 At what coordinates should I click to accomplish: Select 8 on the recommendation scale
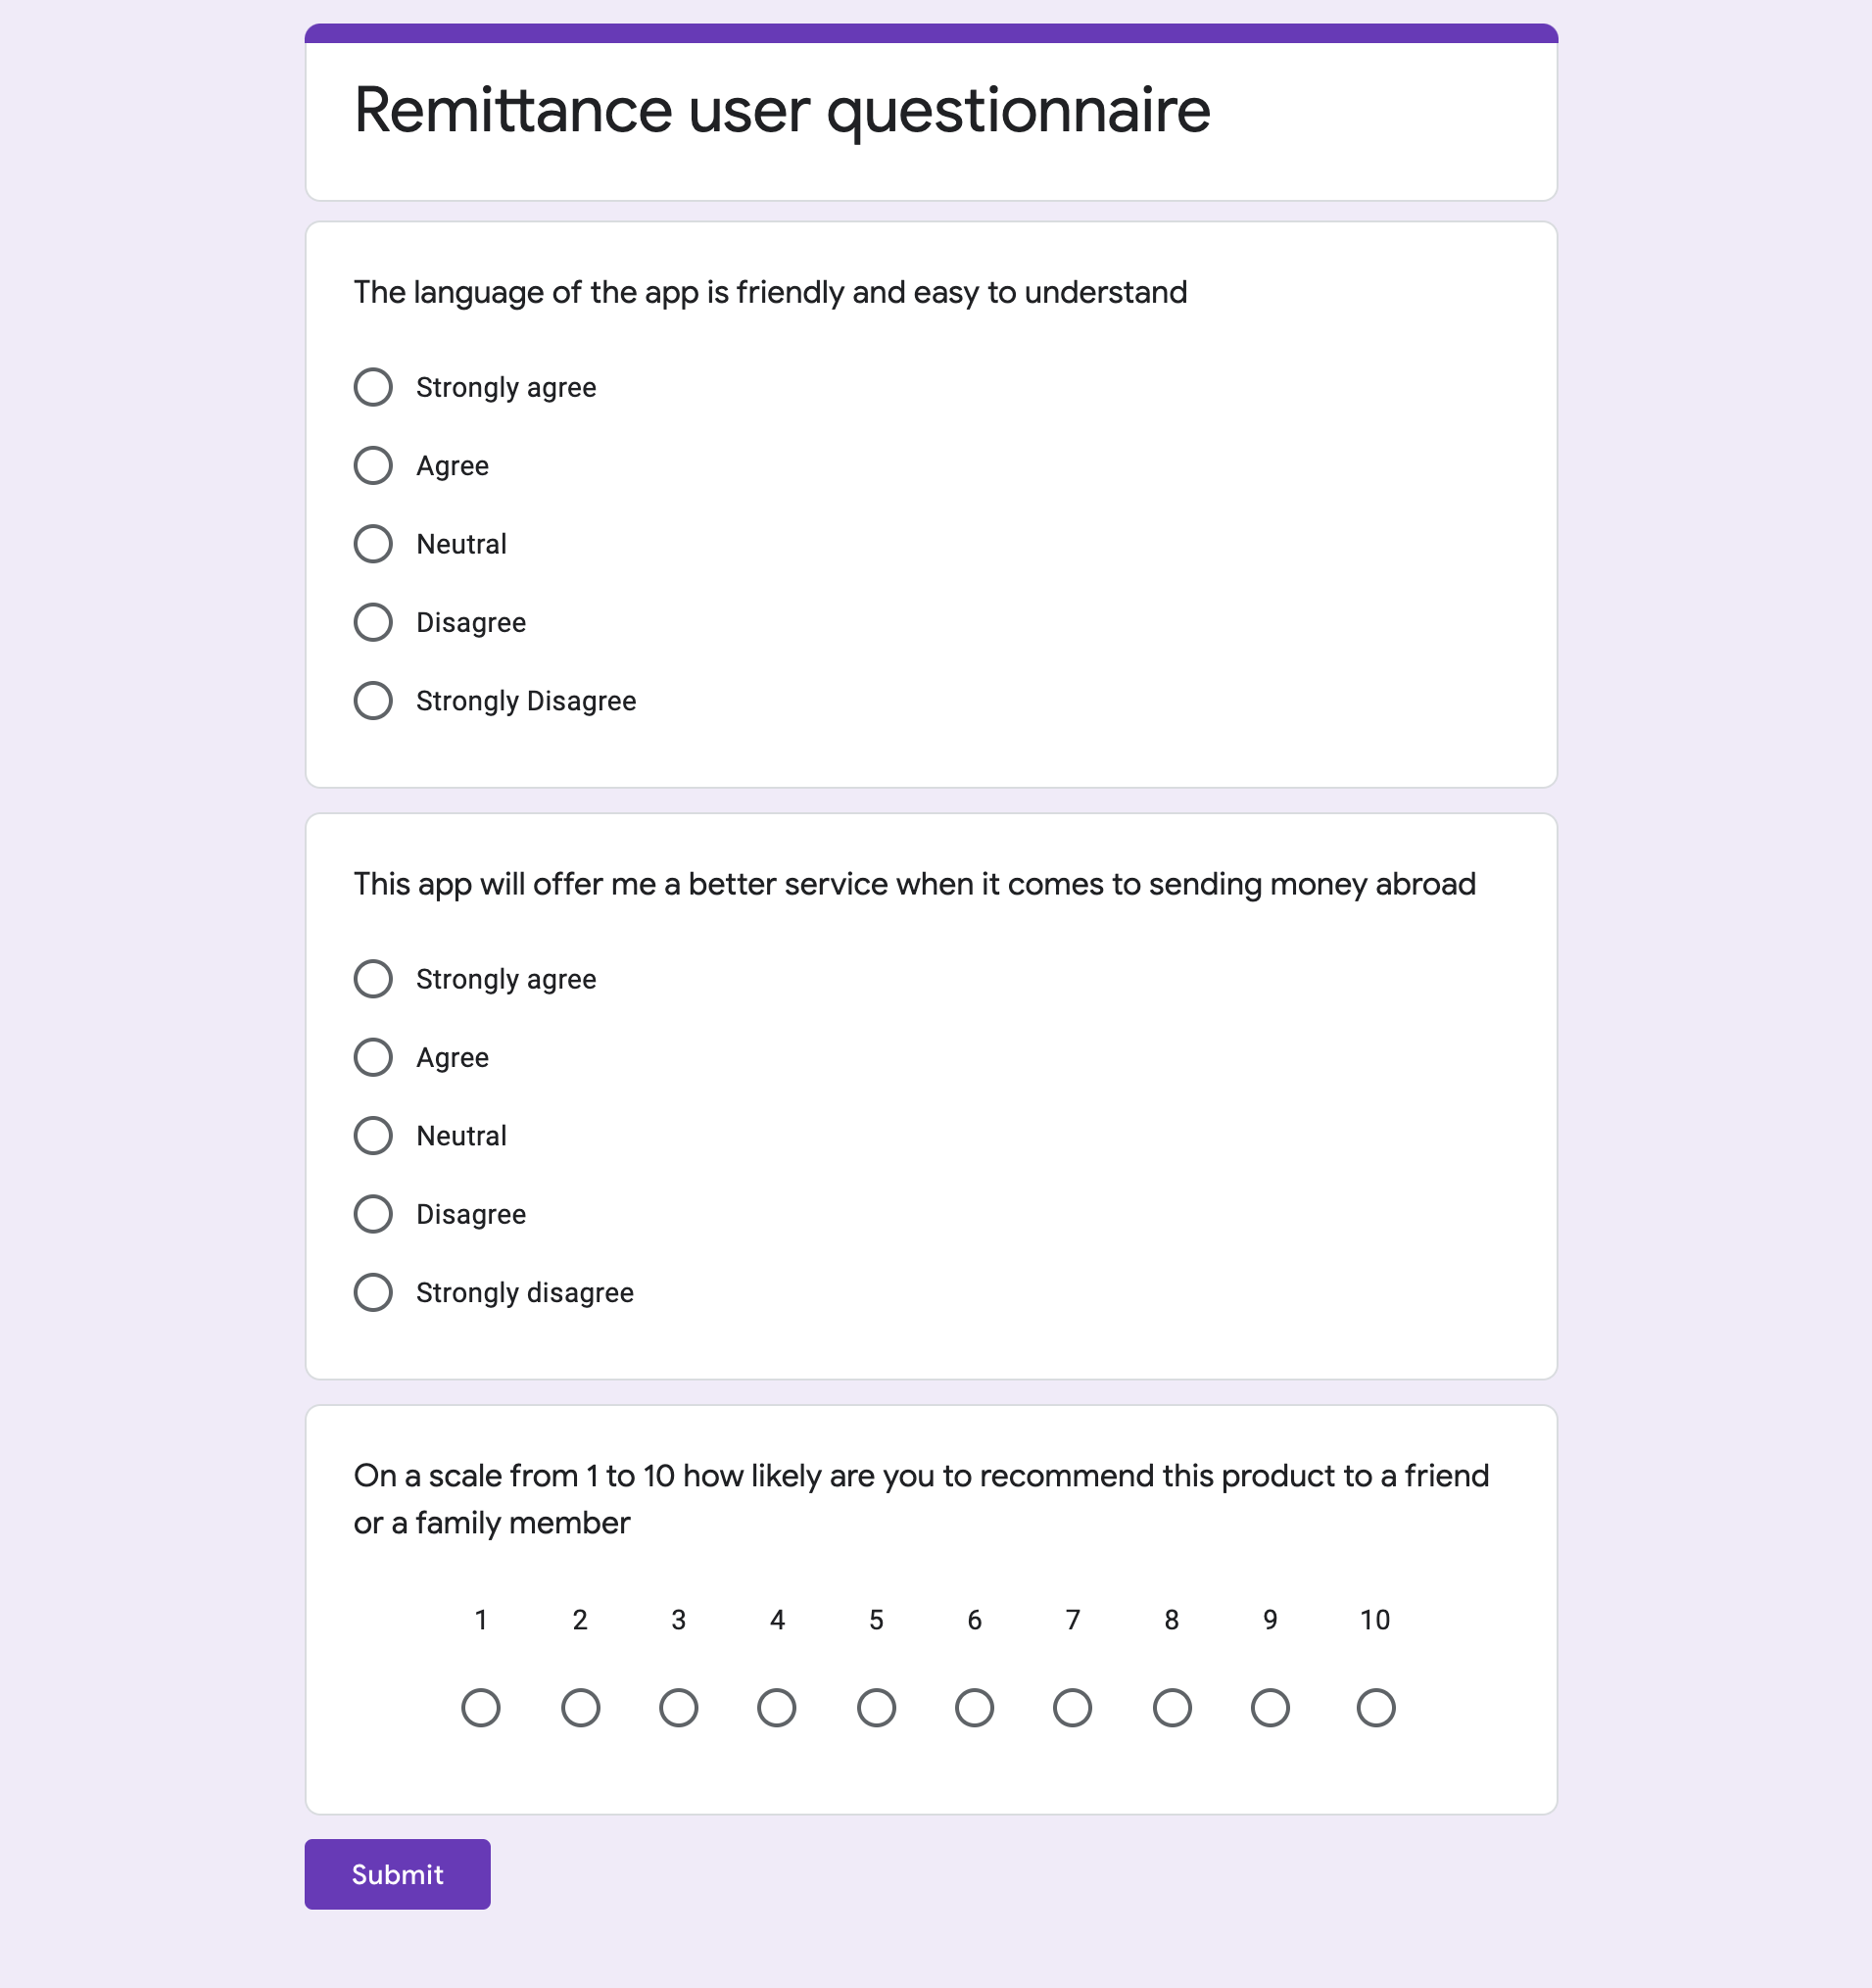tap(1172, 1708)
